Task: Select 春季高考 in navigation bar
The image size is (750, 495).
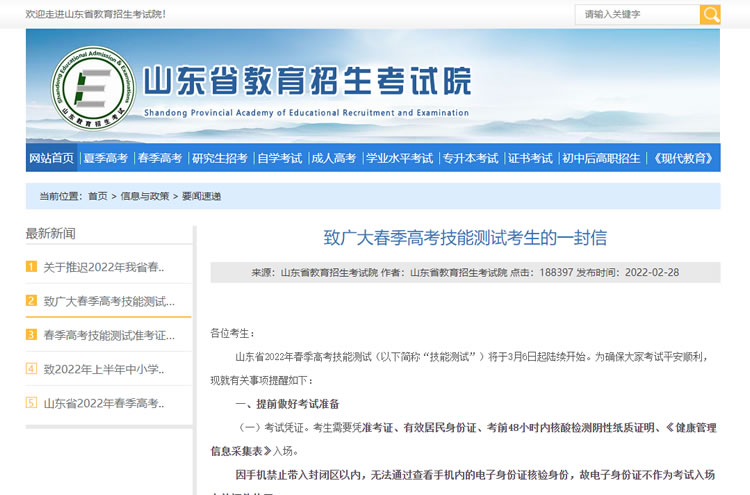Action: pyautogui.click(x=160, y=158)
